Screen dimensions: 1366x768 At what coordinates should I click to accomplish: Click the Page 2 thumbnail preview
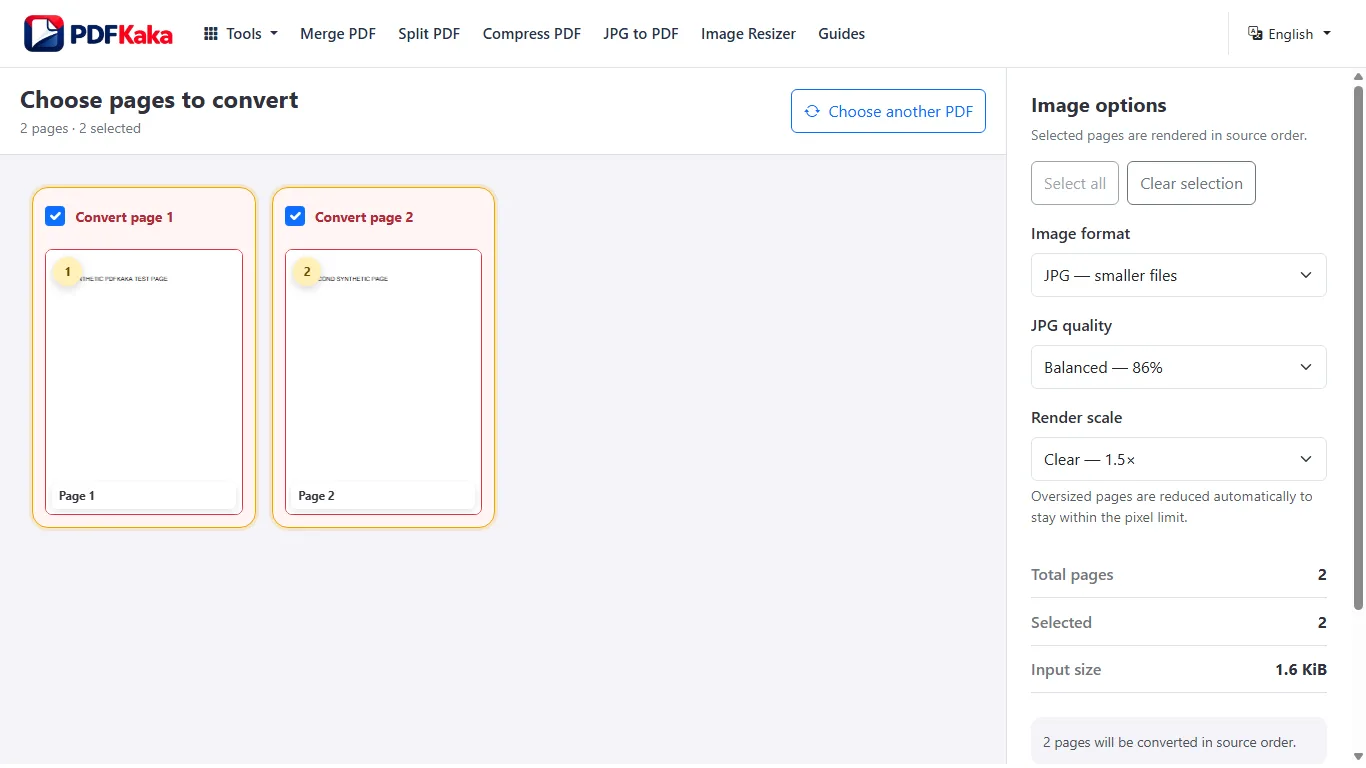[x=383, y=382]
